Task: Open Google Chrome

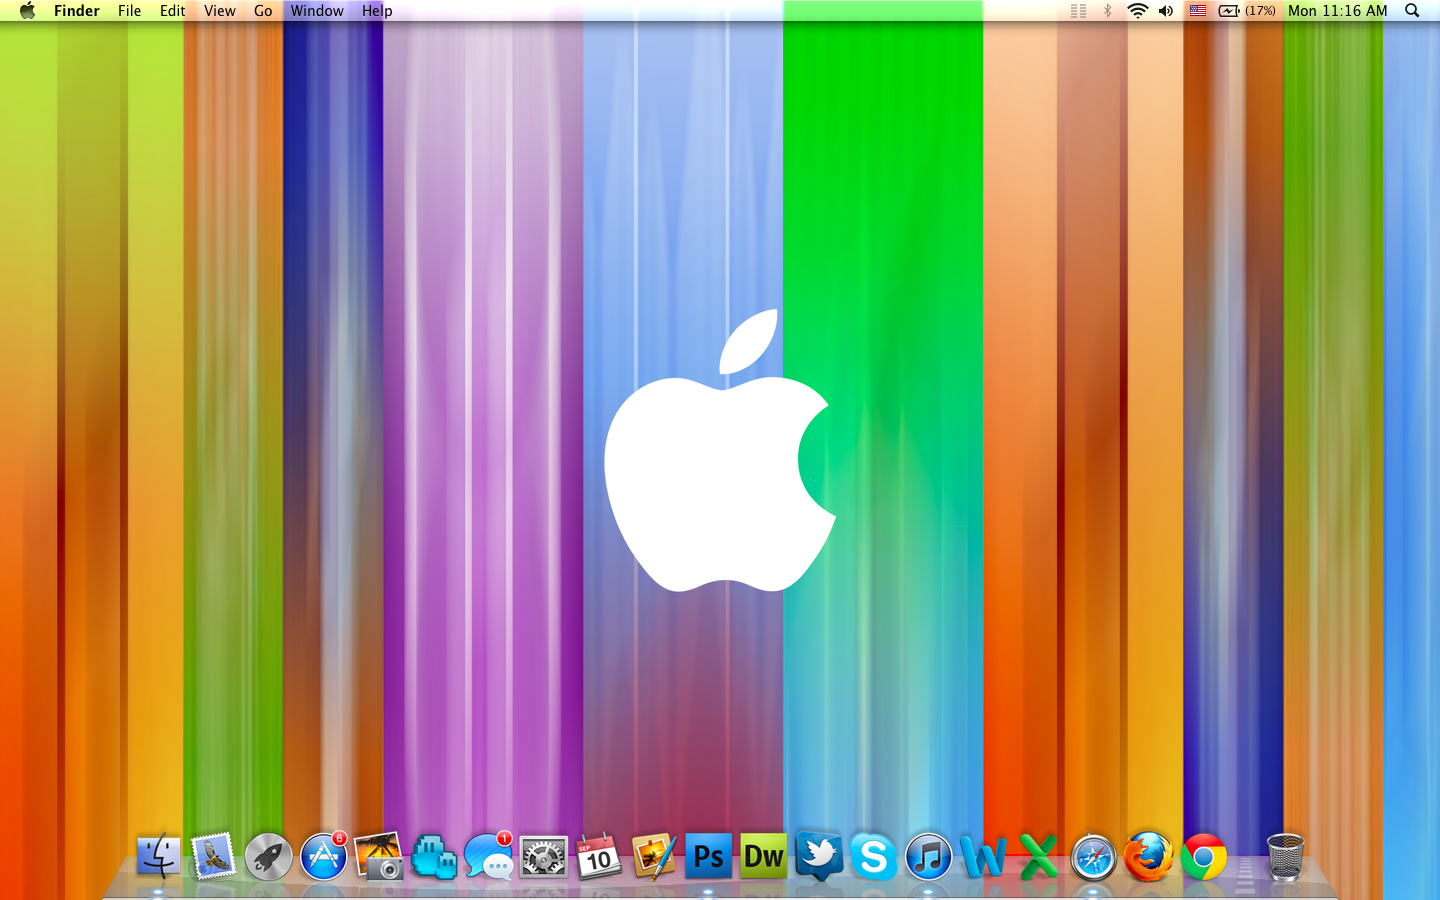Action: click(x=1203, y=857)
